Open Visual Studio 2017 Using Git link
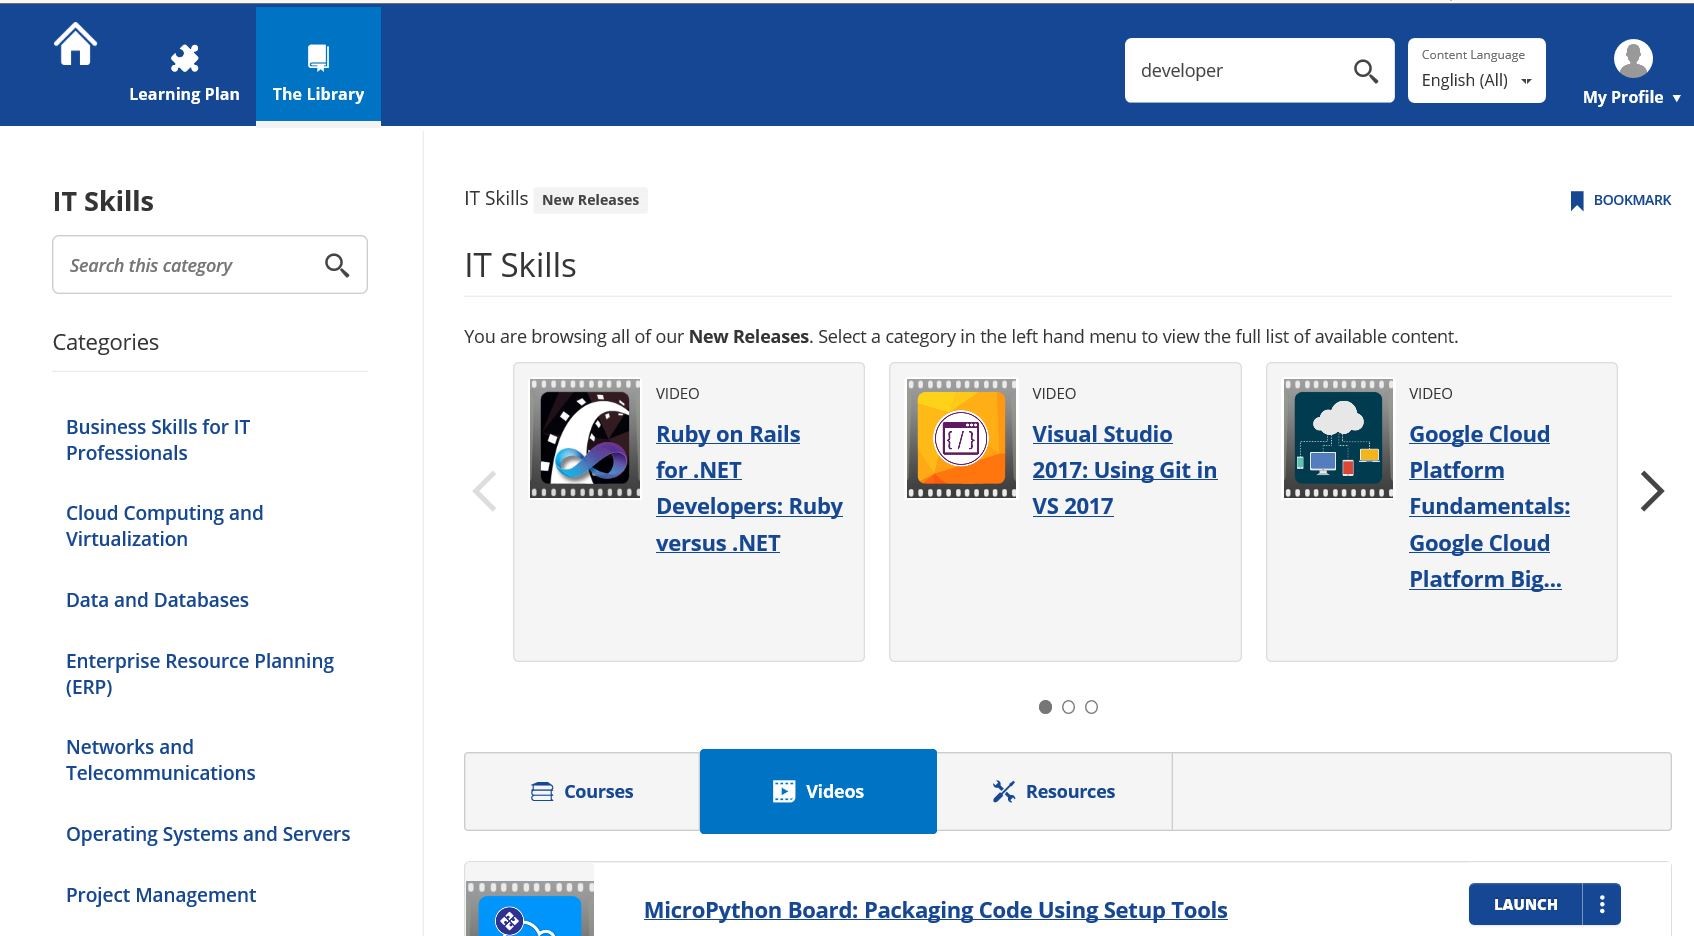The height and width of the screenshot is (936, 1694). coord(1124,470)
